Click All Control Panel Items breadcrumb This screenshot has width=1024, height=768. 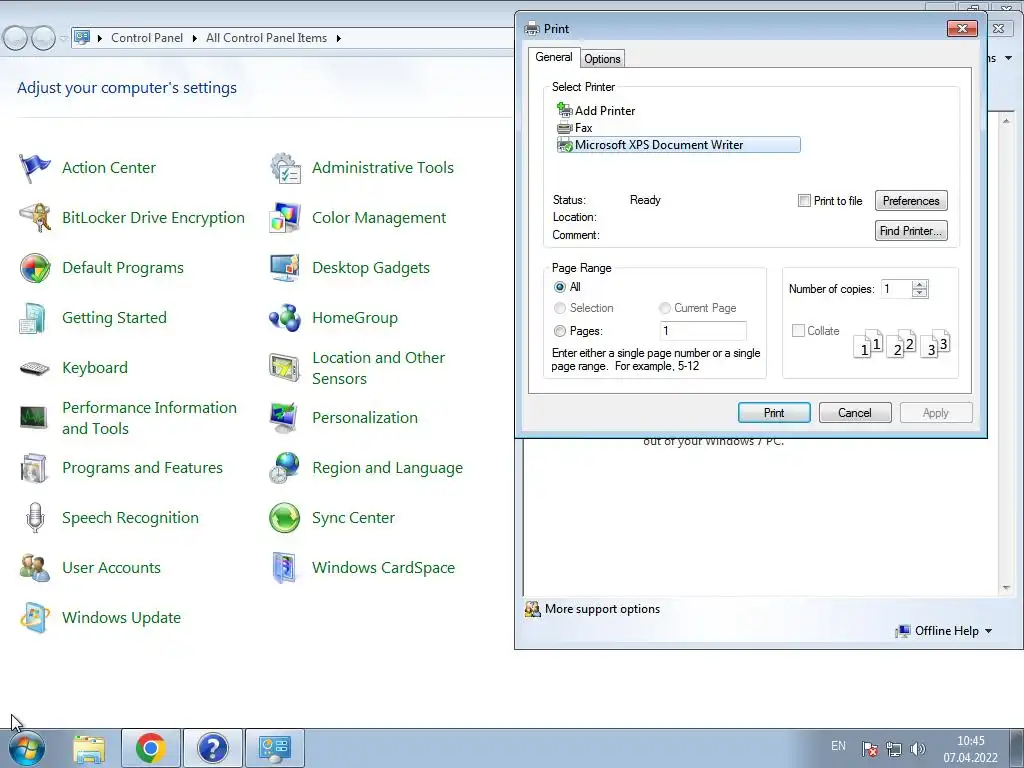click(x=266, y=38)
